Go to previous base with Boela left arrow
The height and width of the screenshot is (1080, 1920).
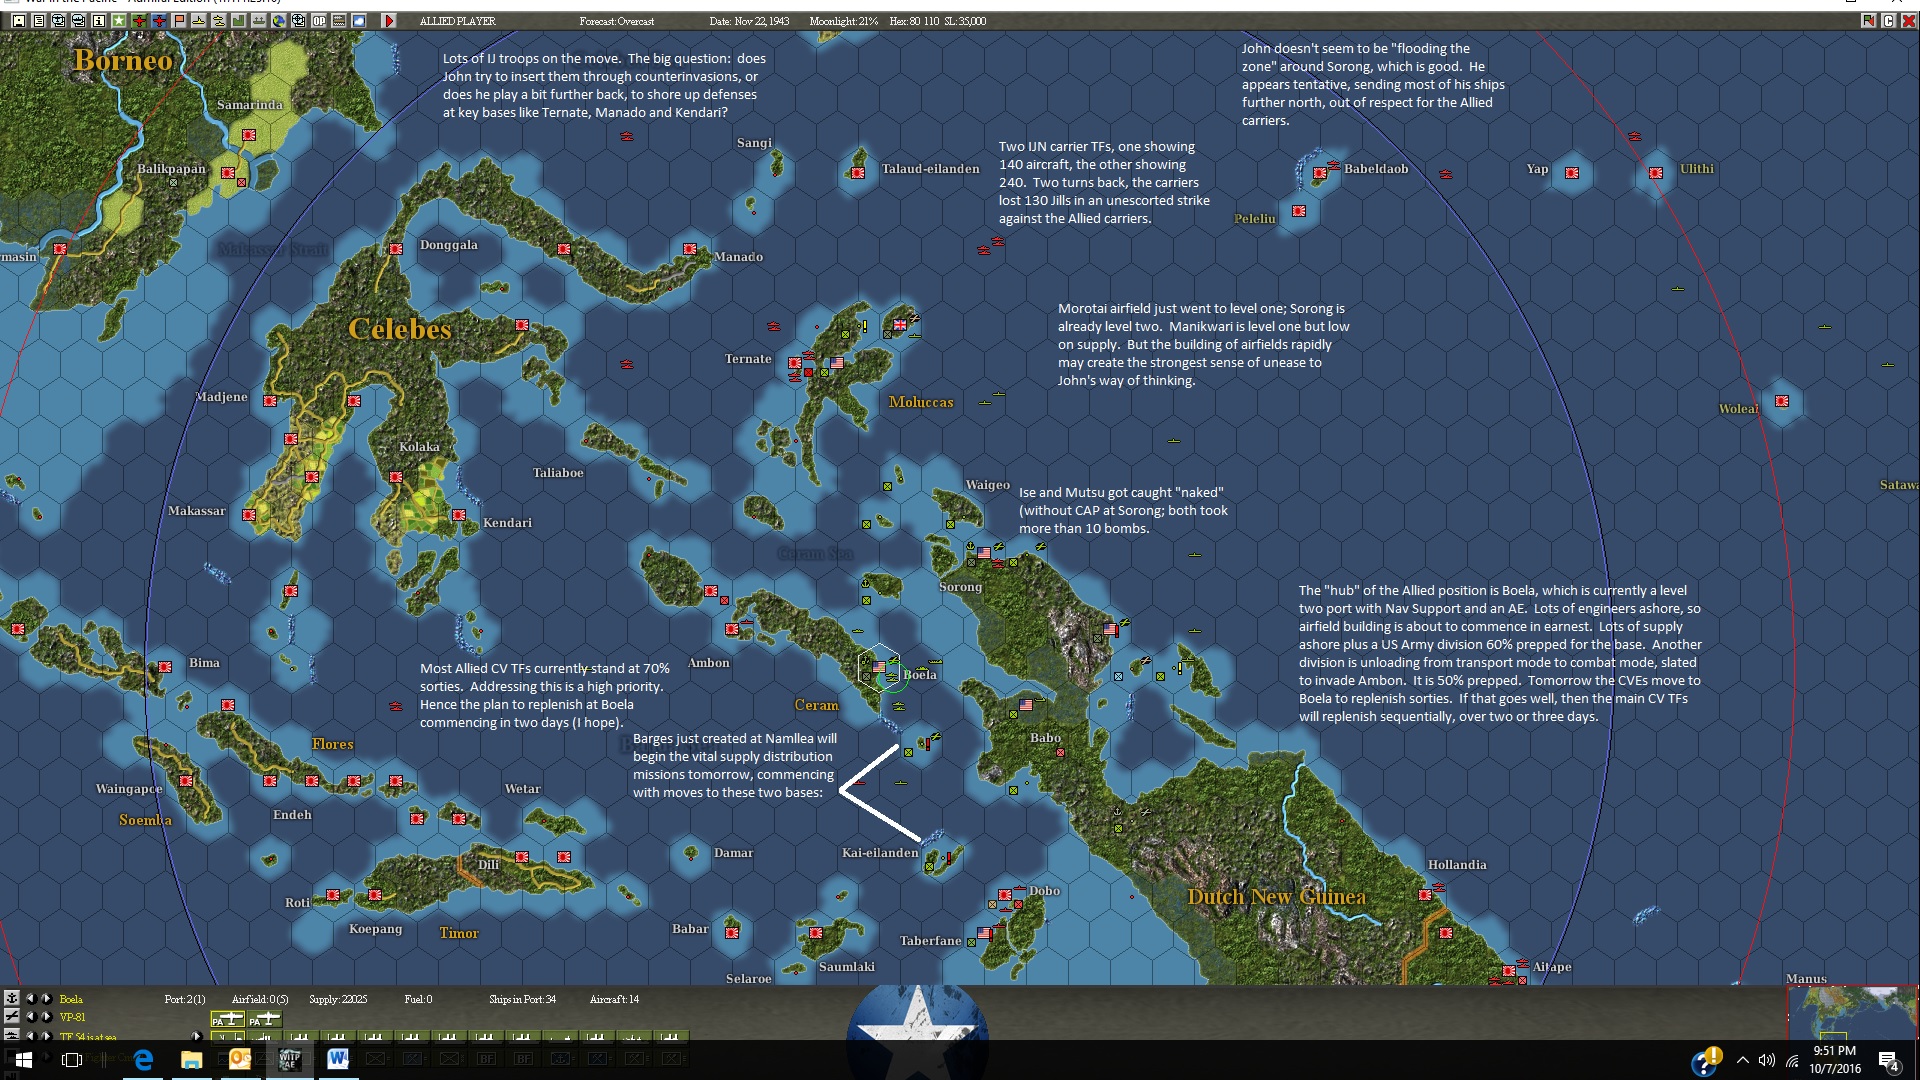(x=31, y=998)
